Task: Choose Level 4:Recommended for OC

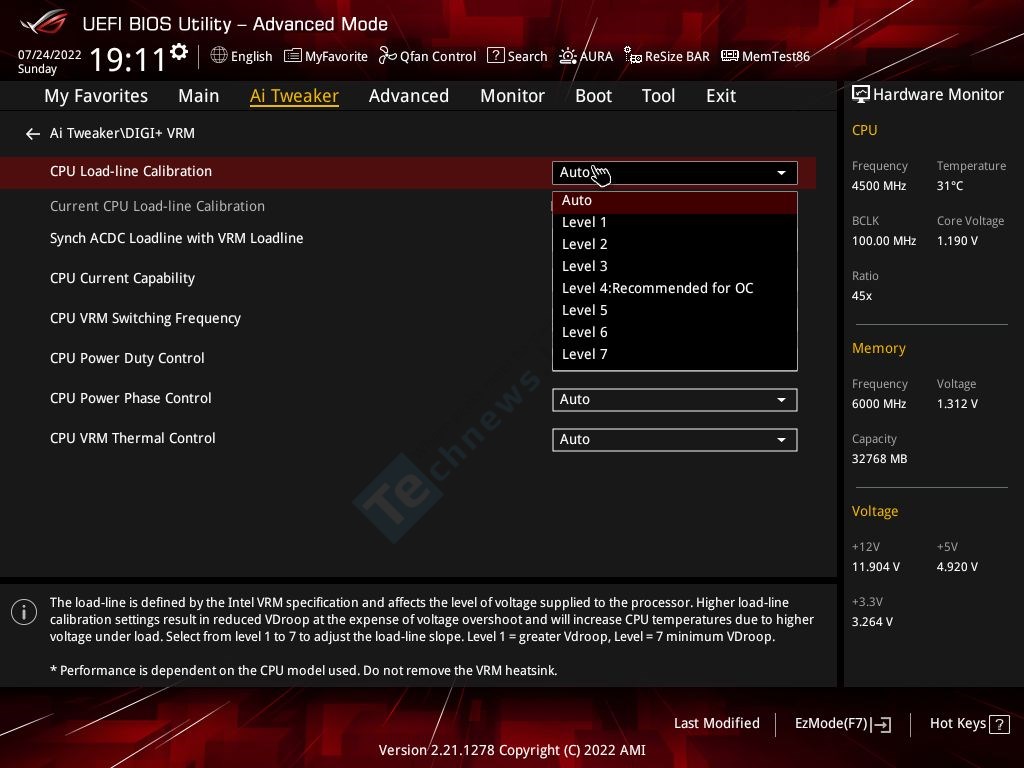Action: 675,289
